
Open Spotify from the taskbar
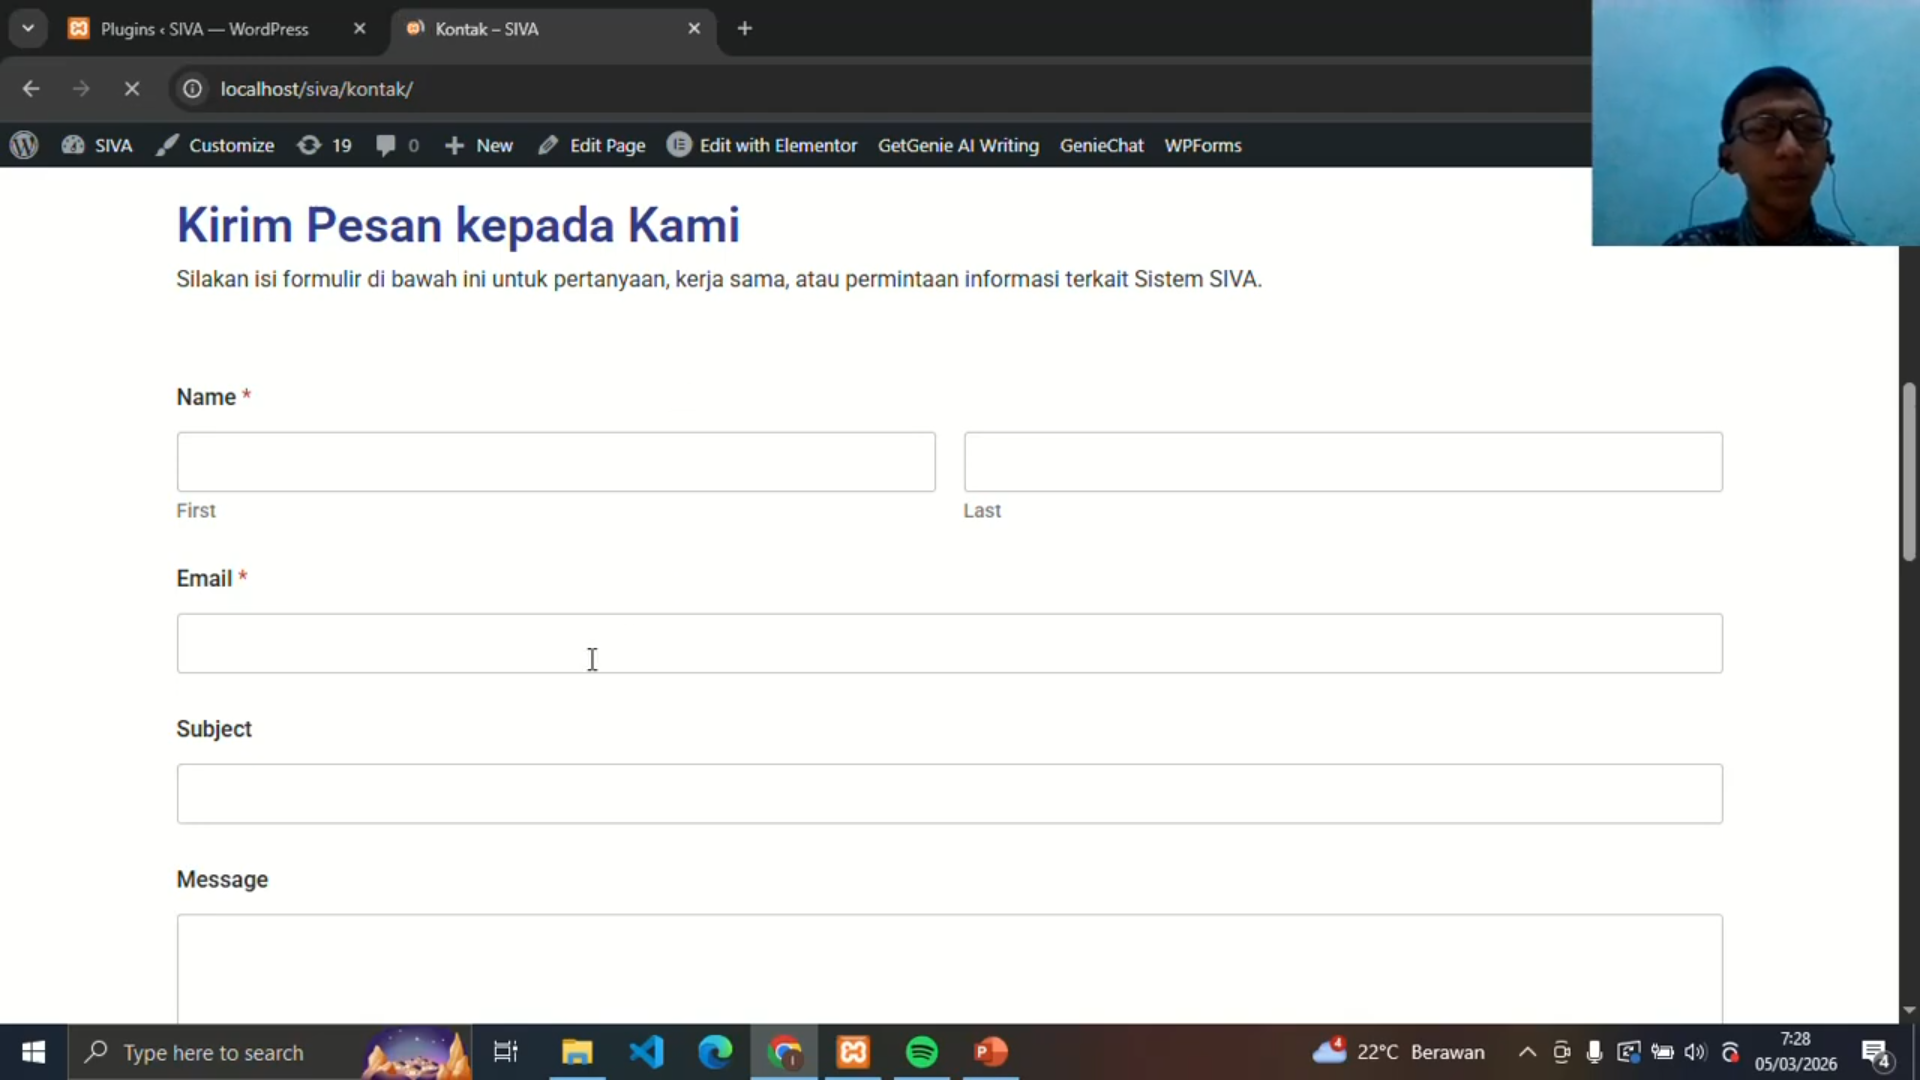pos(922,1052)
